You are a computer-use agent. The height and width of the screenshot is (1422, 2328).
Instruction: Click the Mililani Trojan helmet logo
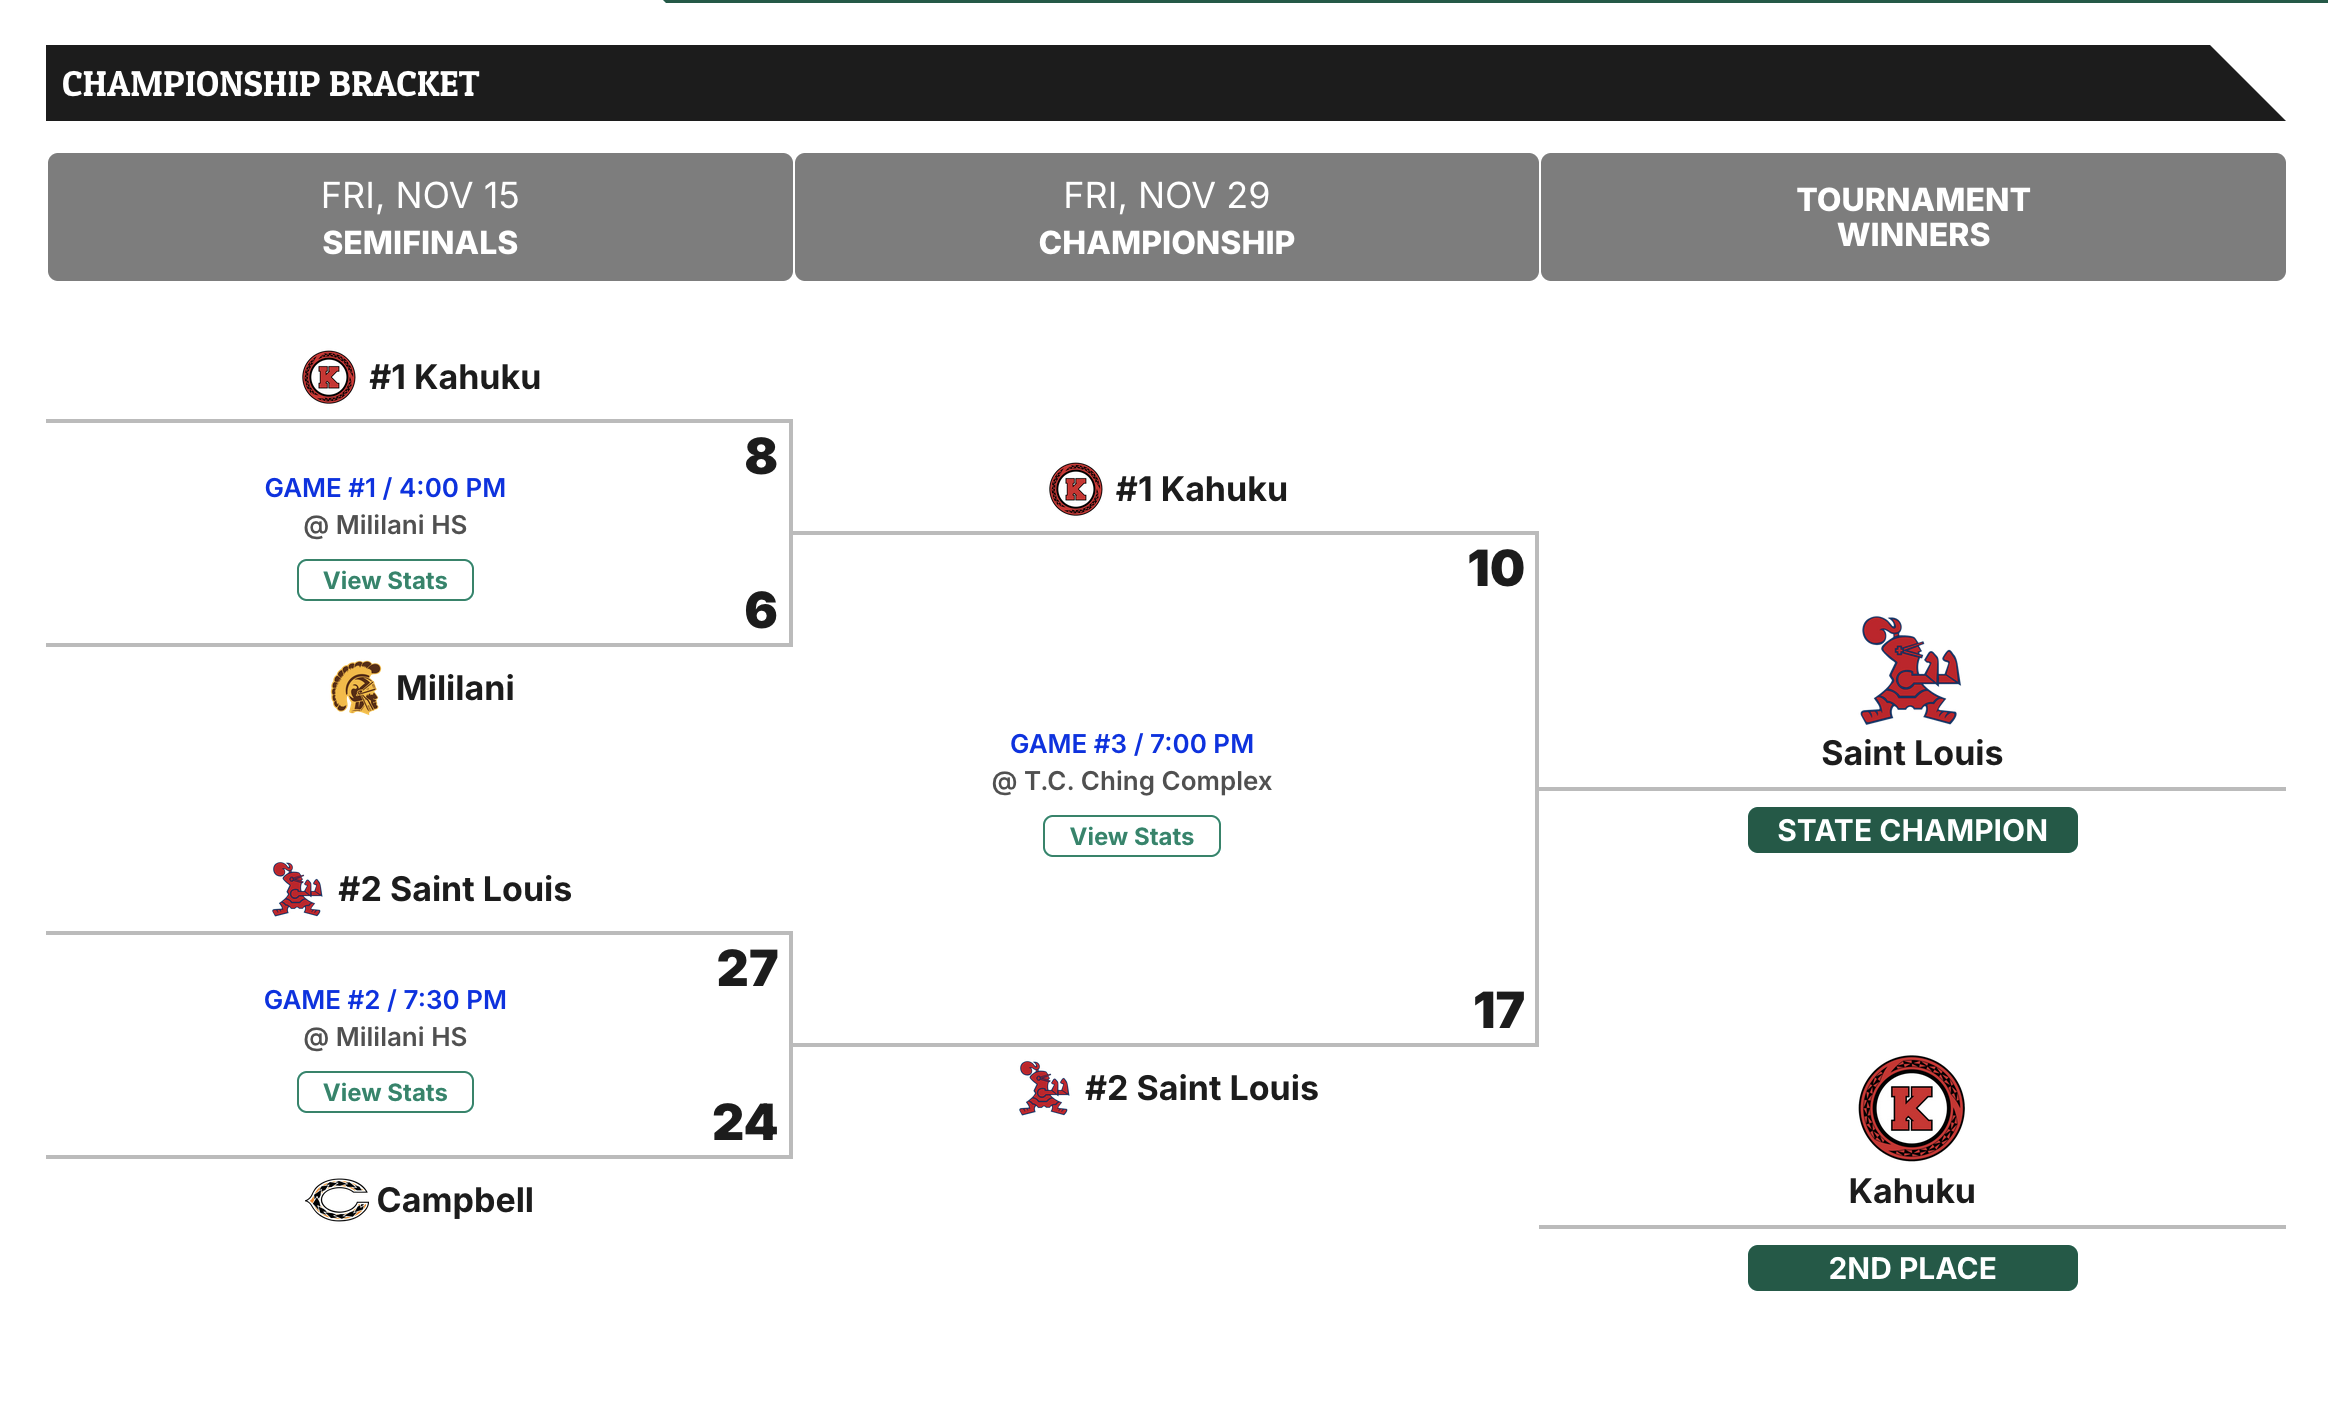coord(356,688)
